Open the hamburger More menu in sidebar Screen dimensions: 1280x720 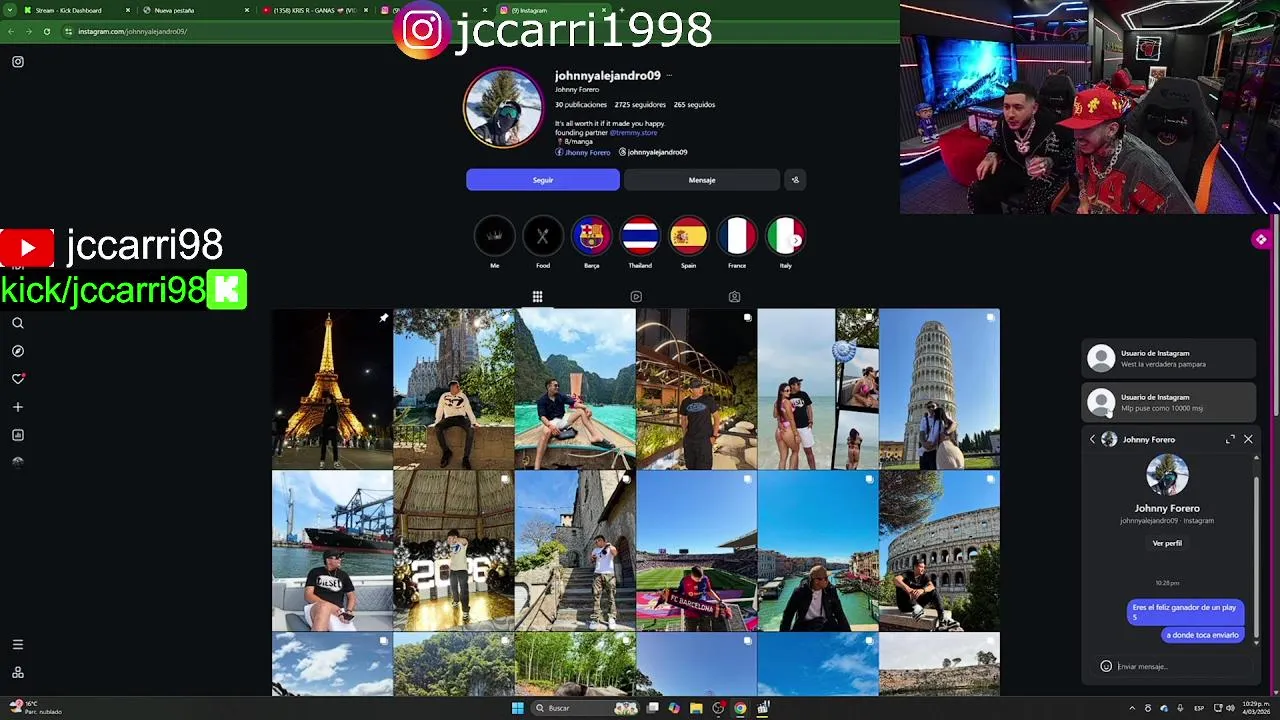[x=17, y=645]
